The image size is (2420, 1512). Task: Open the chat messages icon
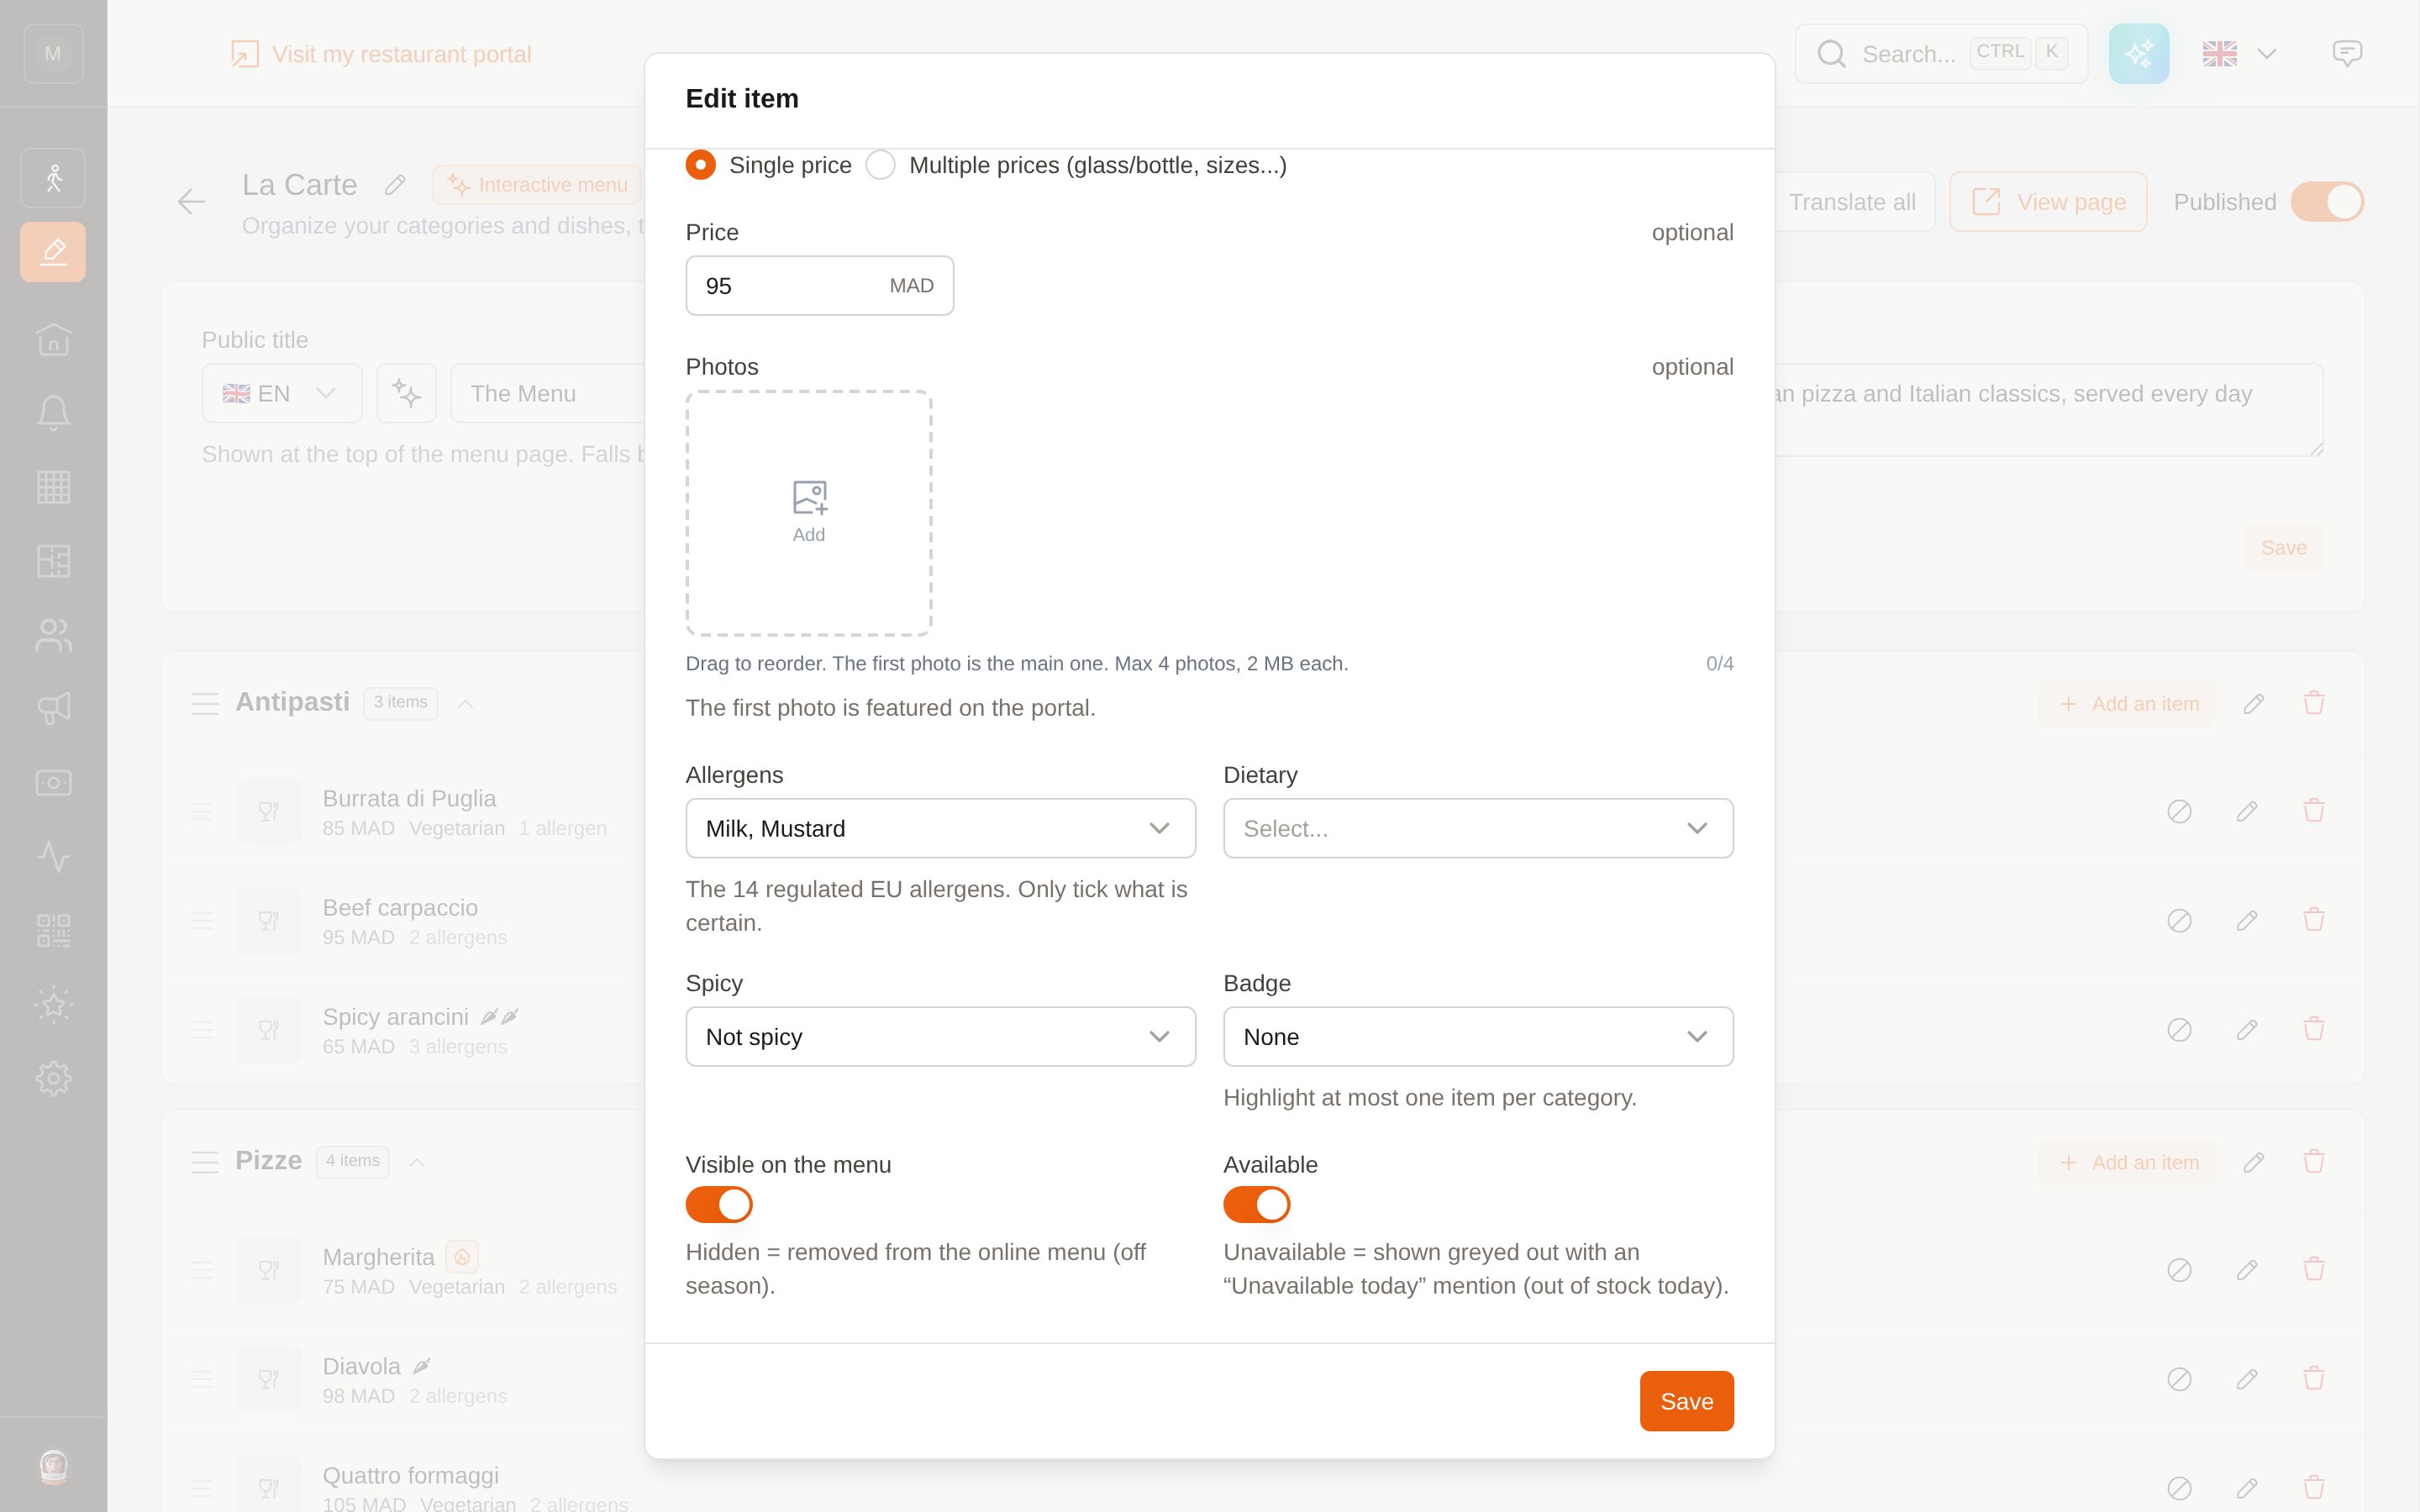coord(2347,54)
